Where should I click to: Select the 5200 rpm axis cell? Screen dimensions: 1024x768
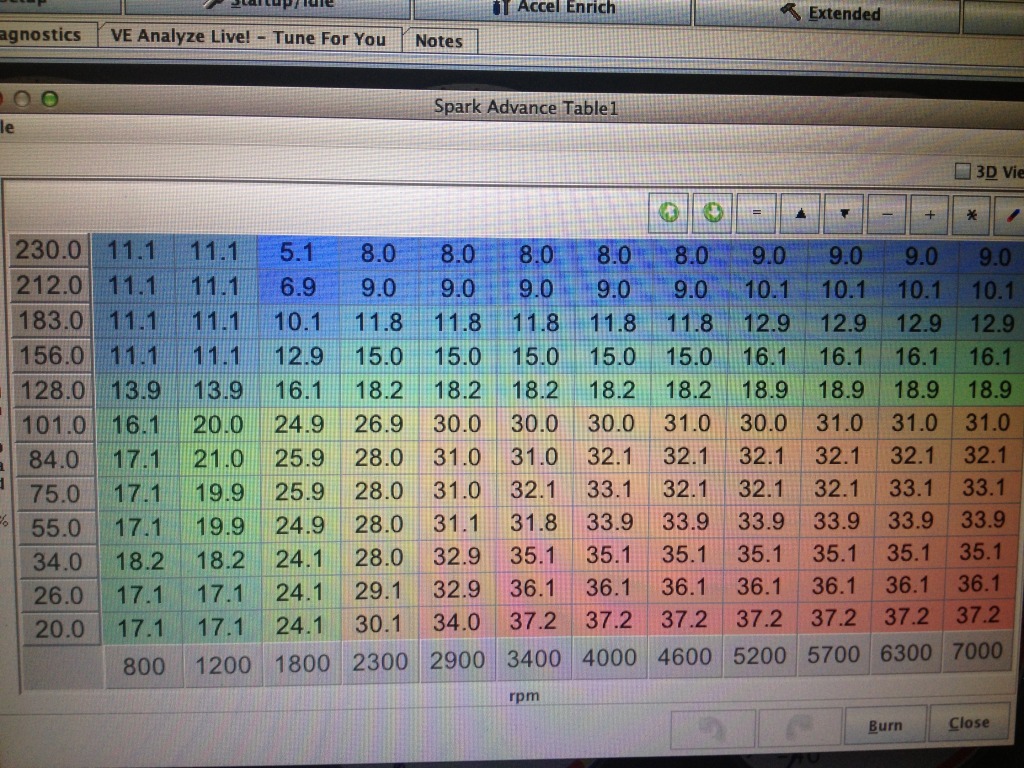pos(760,654)
